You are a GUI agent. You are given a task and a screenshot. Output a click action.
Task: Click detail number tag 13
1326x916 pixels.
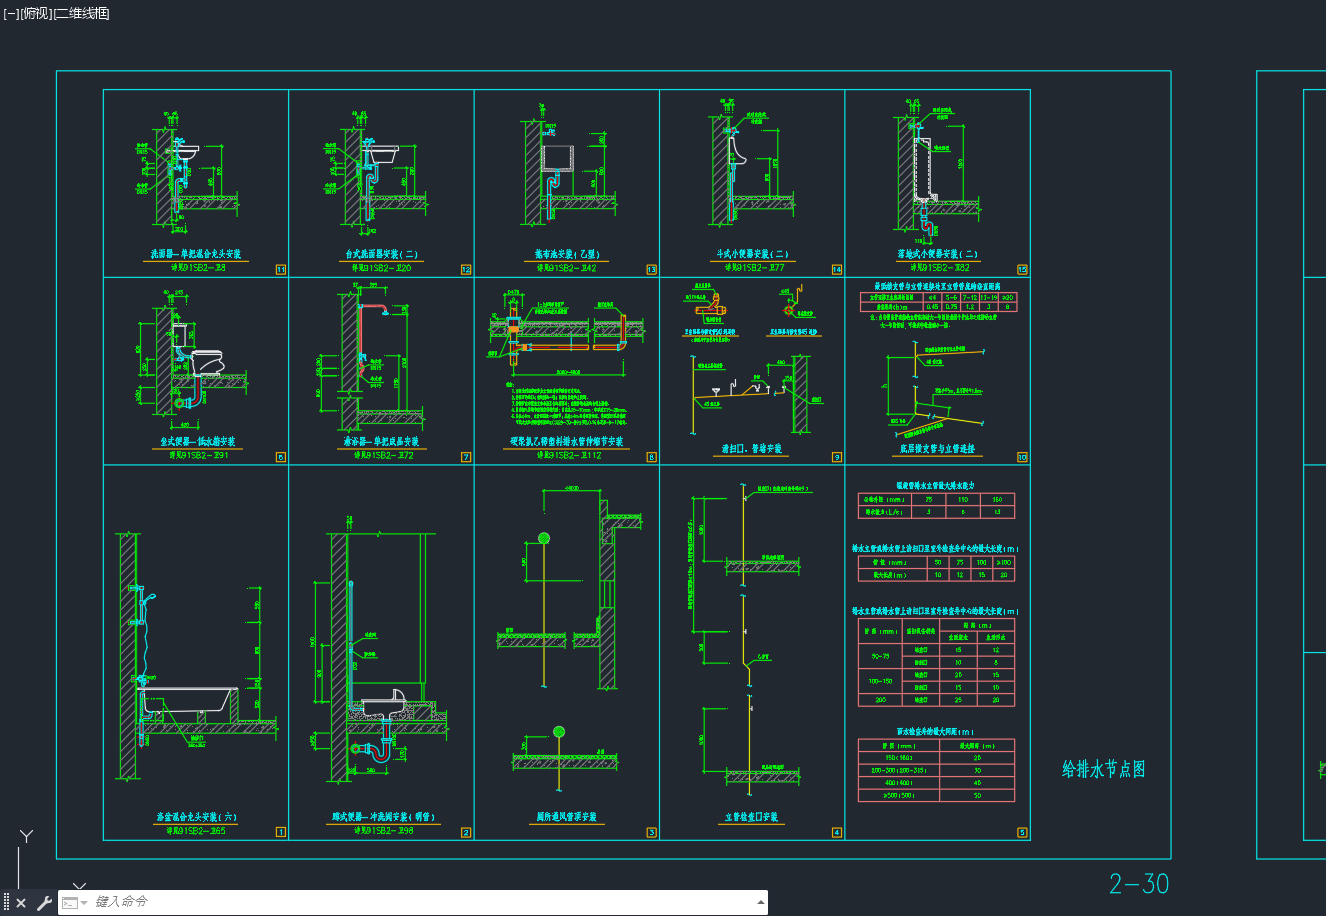coord(652,270)
